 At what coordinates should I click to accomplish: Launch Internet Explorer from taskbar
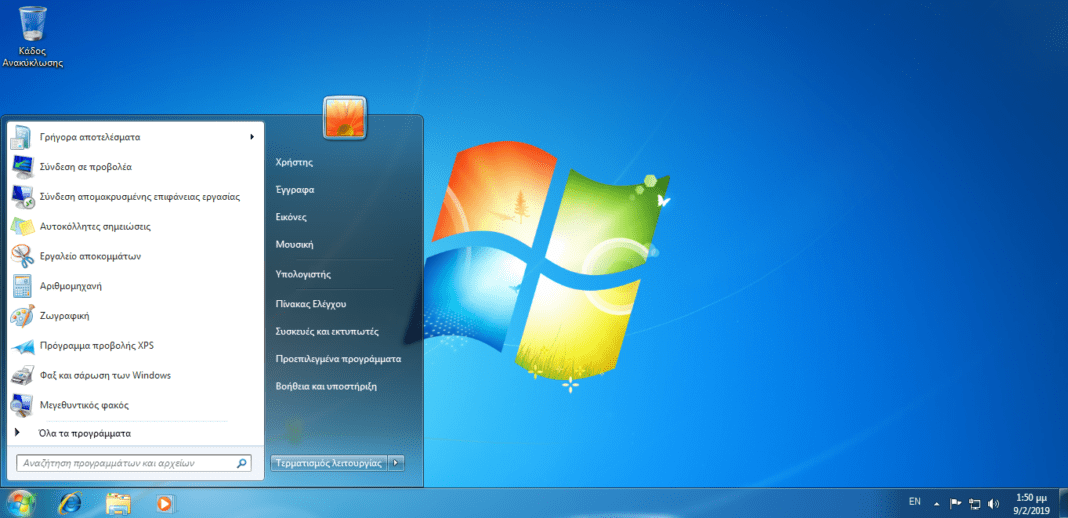pyautogui.click(x=69, y=503)
